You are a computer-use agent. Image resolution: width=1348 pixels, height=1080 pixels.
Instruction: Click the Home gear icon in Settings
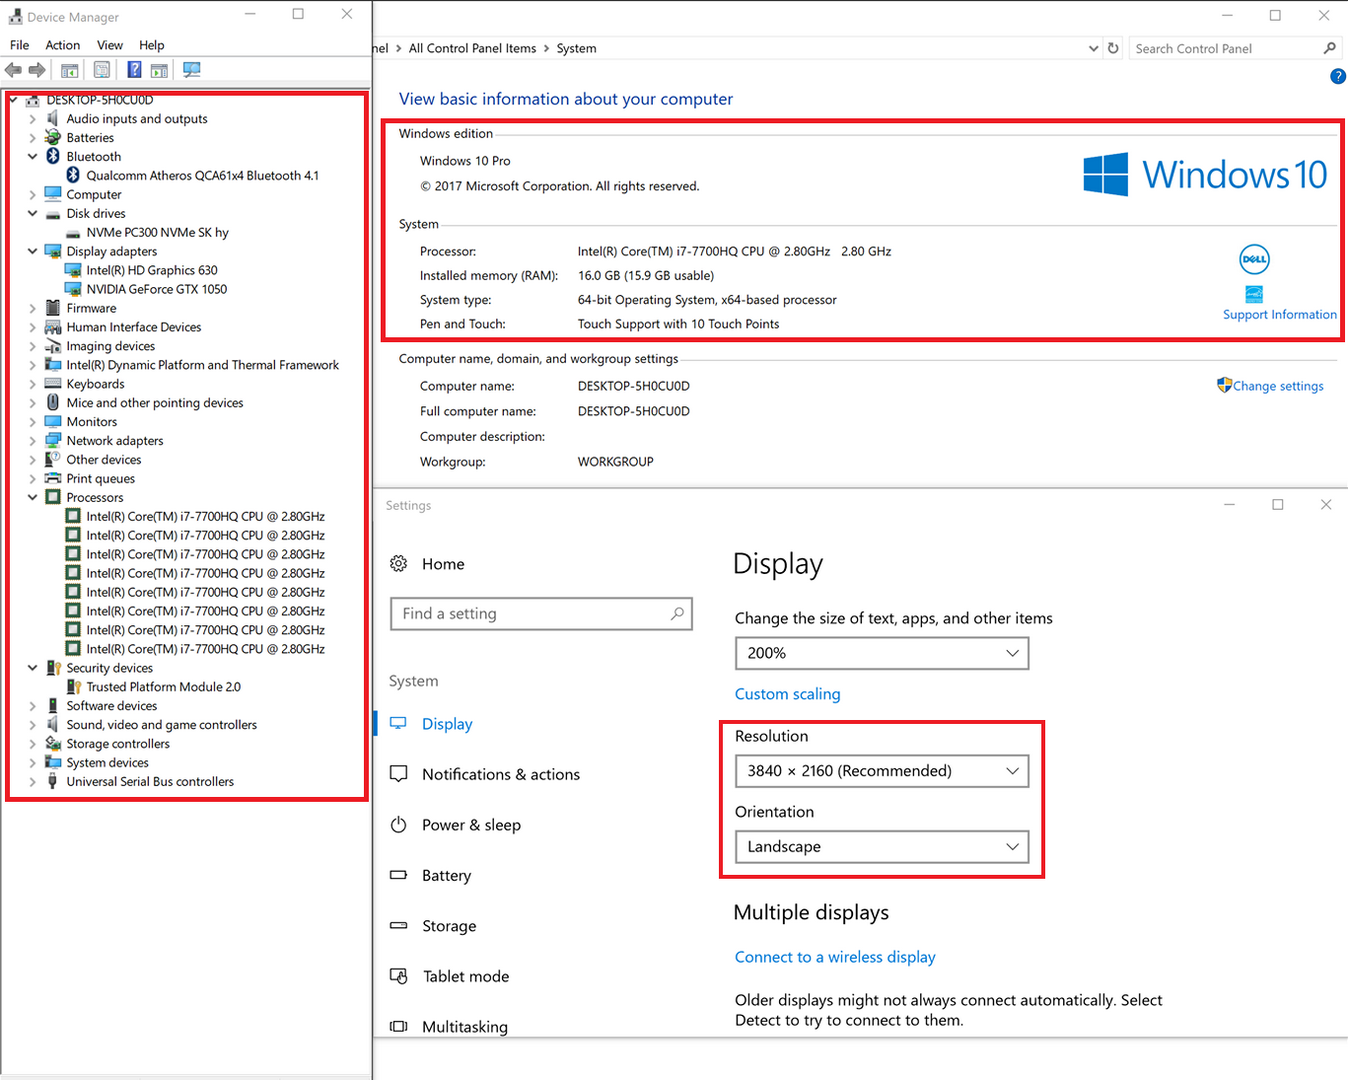pyautogui.click(x=399, y=564)
